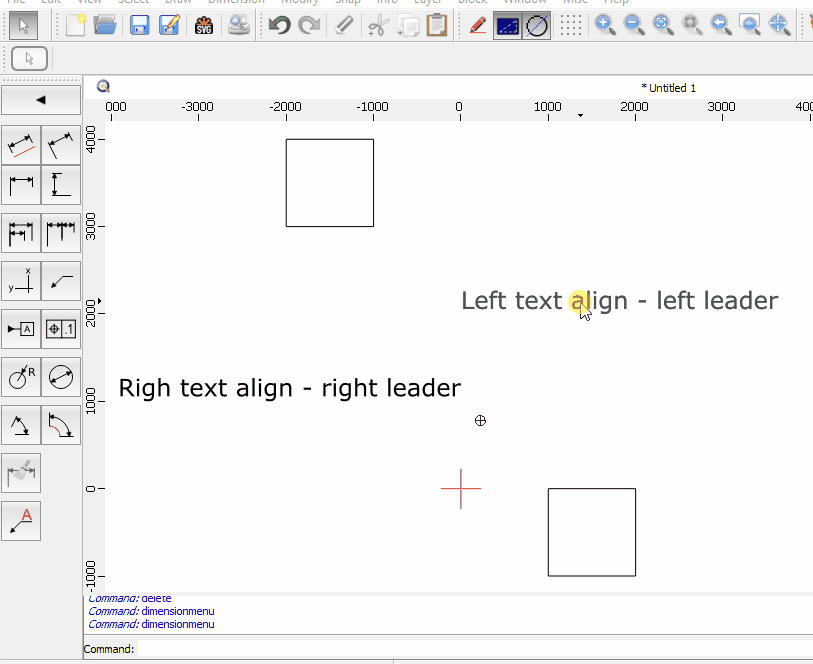Image resolution: width=813 pixels, height=664 pixels.
Task: Return to main tool menu via back arrow
Action: [x=41, y=99]
